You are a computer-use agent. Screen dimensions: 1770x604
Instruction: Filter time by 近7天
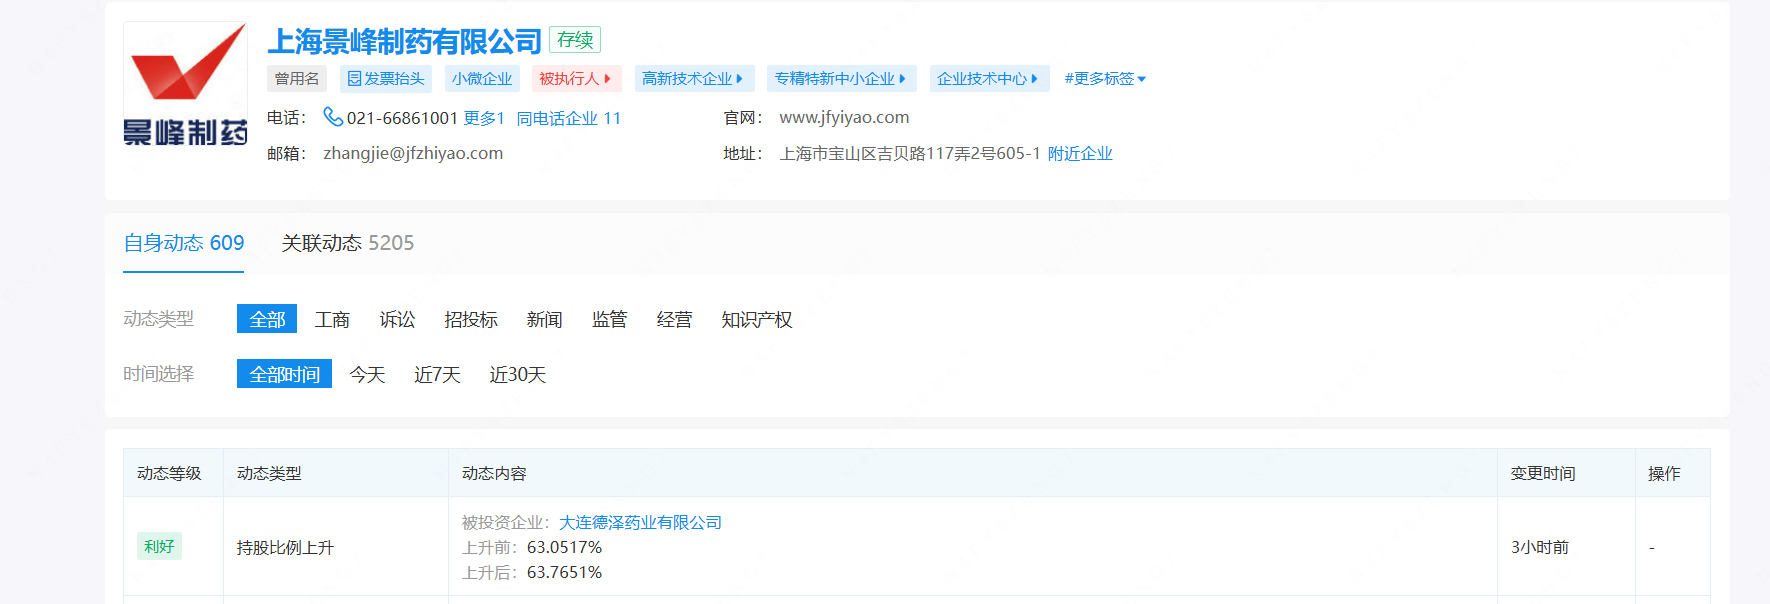tap(437, 374)
